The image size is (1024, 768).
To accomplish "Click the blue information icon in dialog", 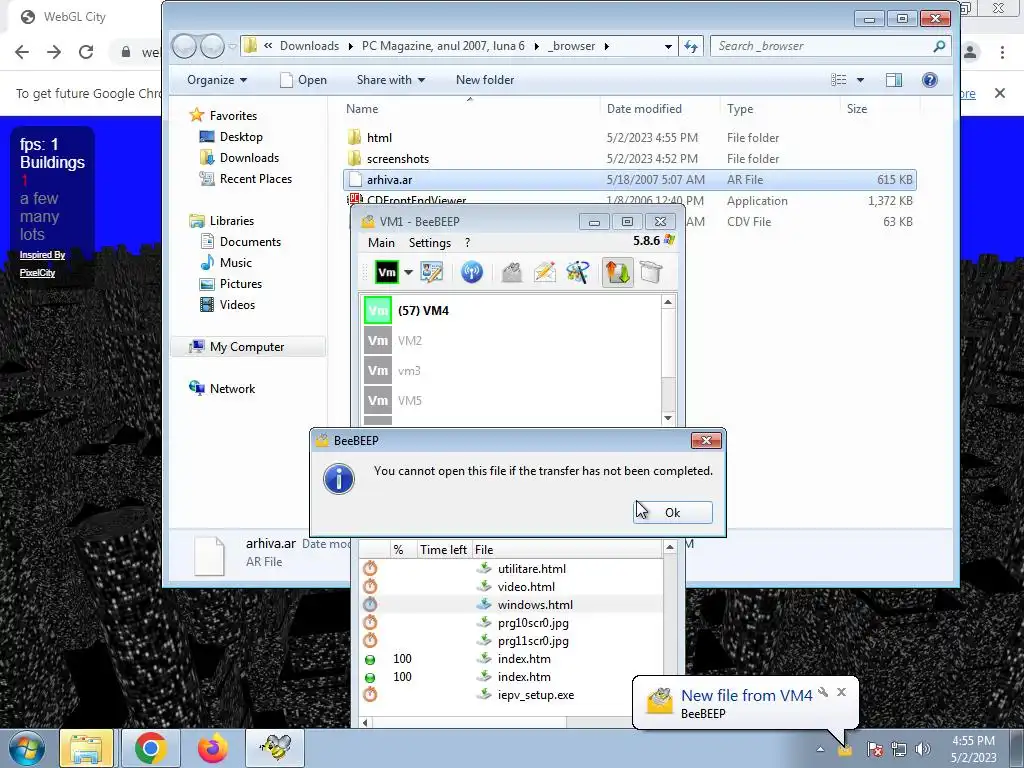I will [339, 479].
